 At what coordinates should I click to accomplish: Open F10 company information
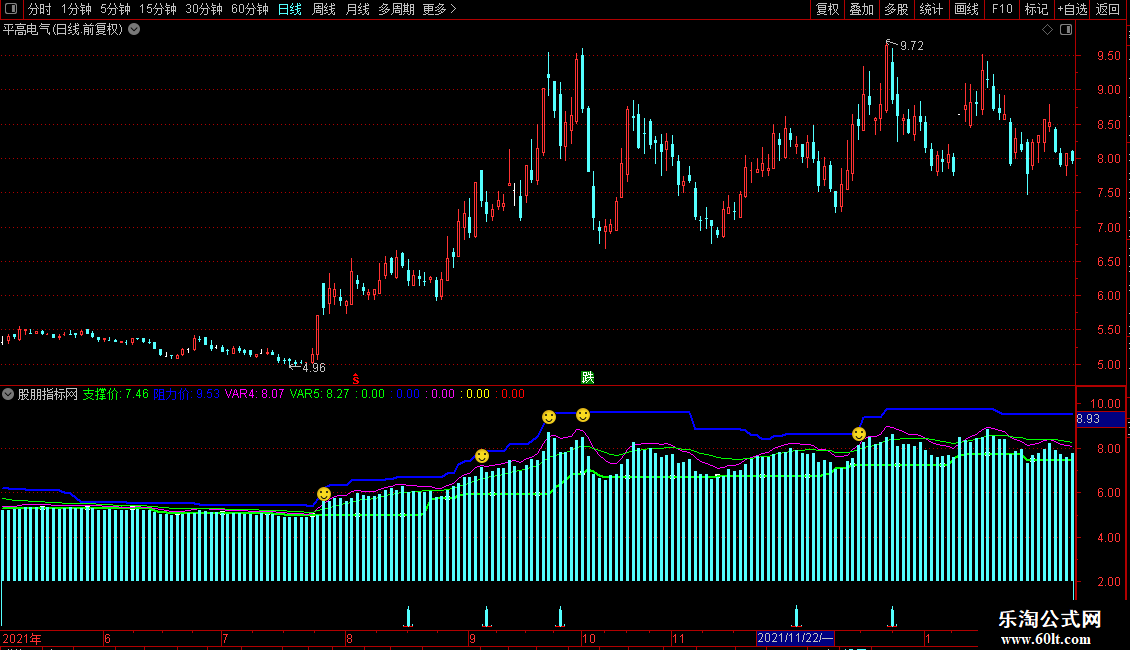pyautogui.click(x=1002, y=9)
